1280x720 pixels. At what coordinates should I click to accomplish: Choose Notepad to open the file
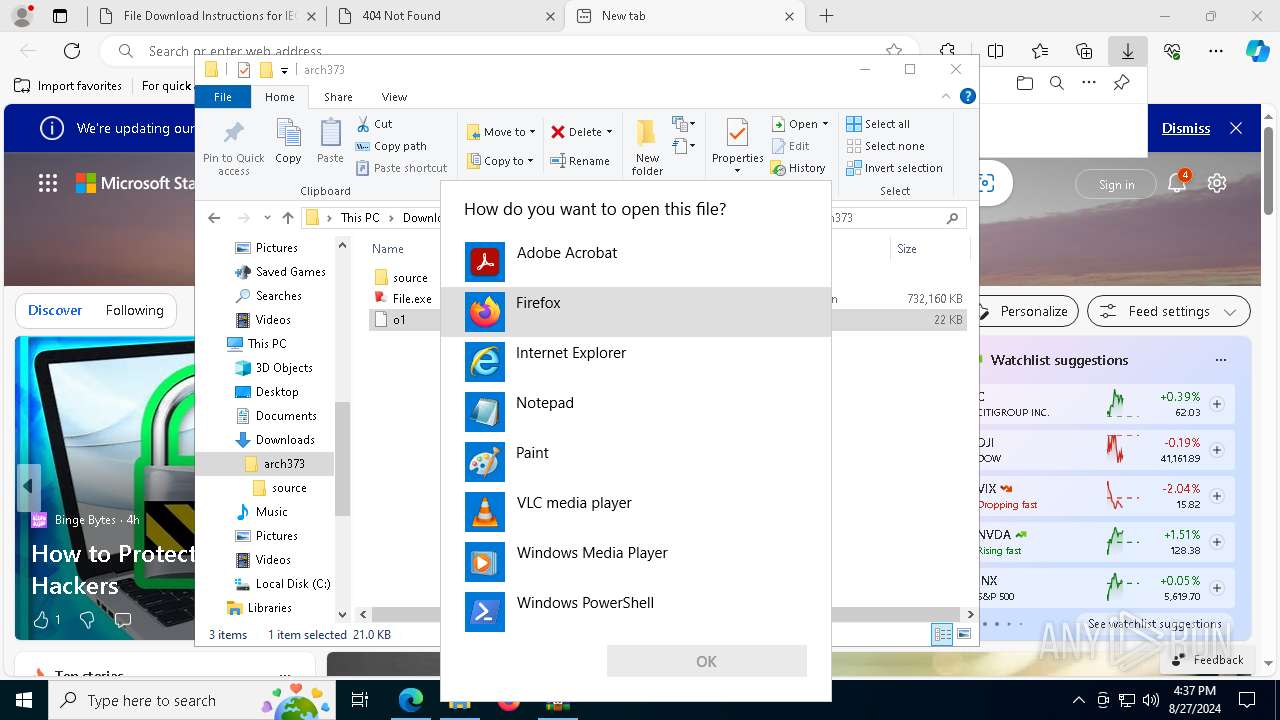pyautogui.click(x=636, y=412)
